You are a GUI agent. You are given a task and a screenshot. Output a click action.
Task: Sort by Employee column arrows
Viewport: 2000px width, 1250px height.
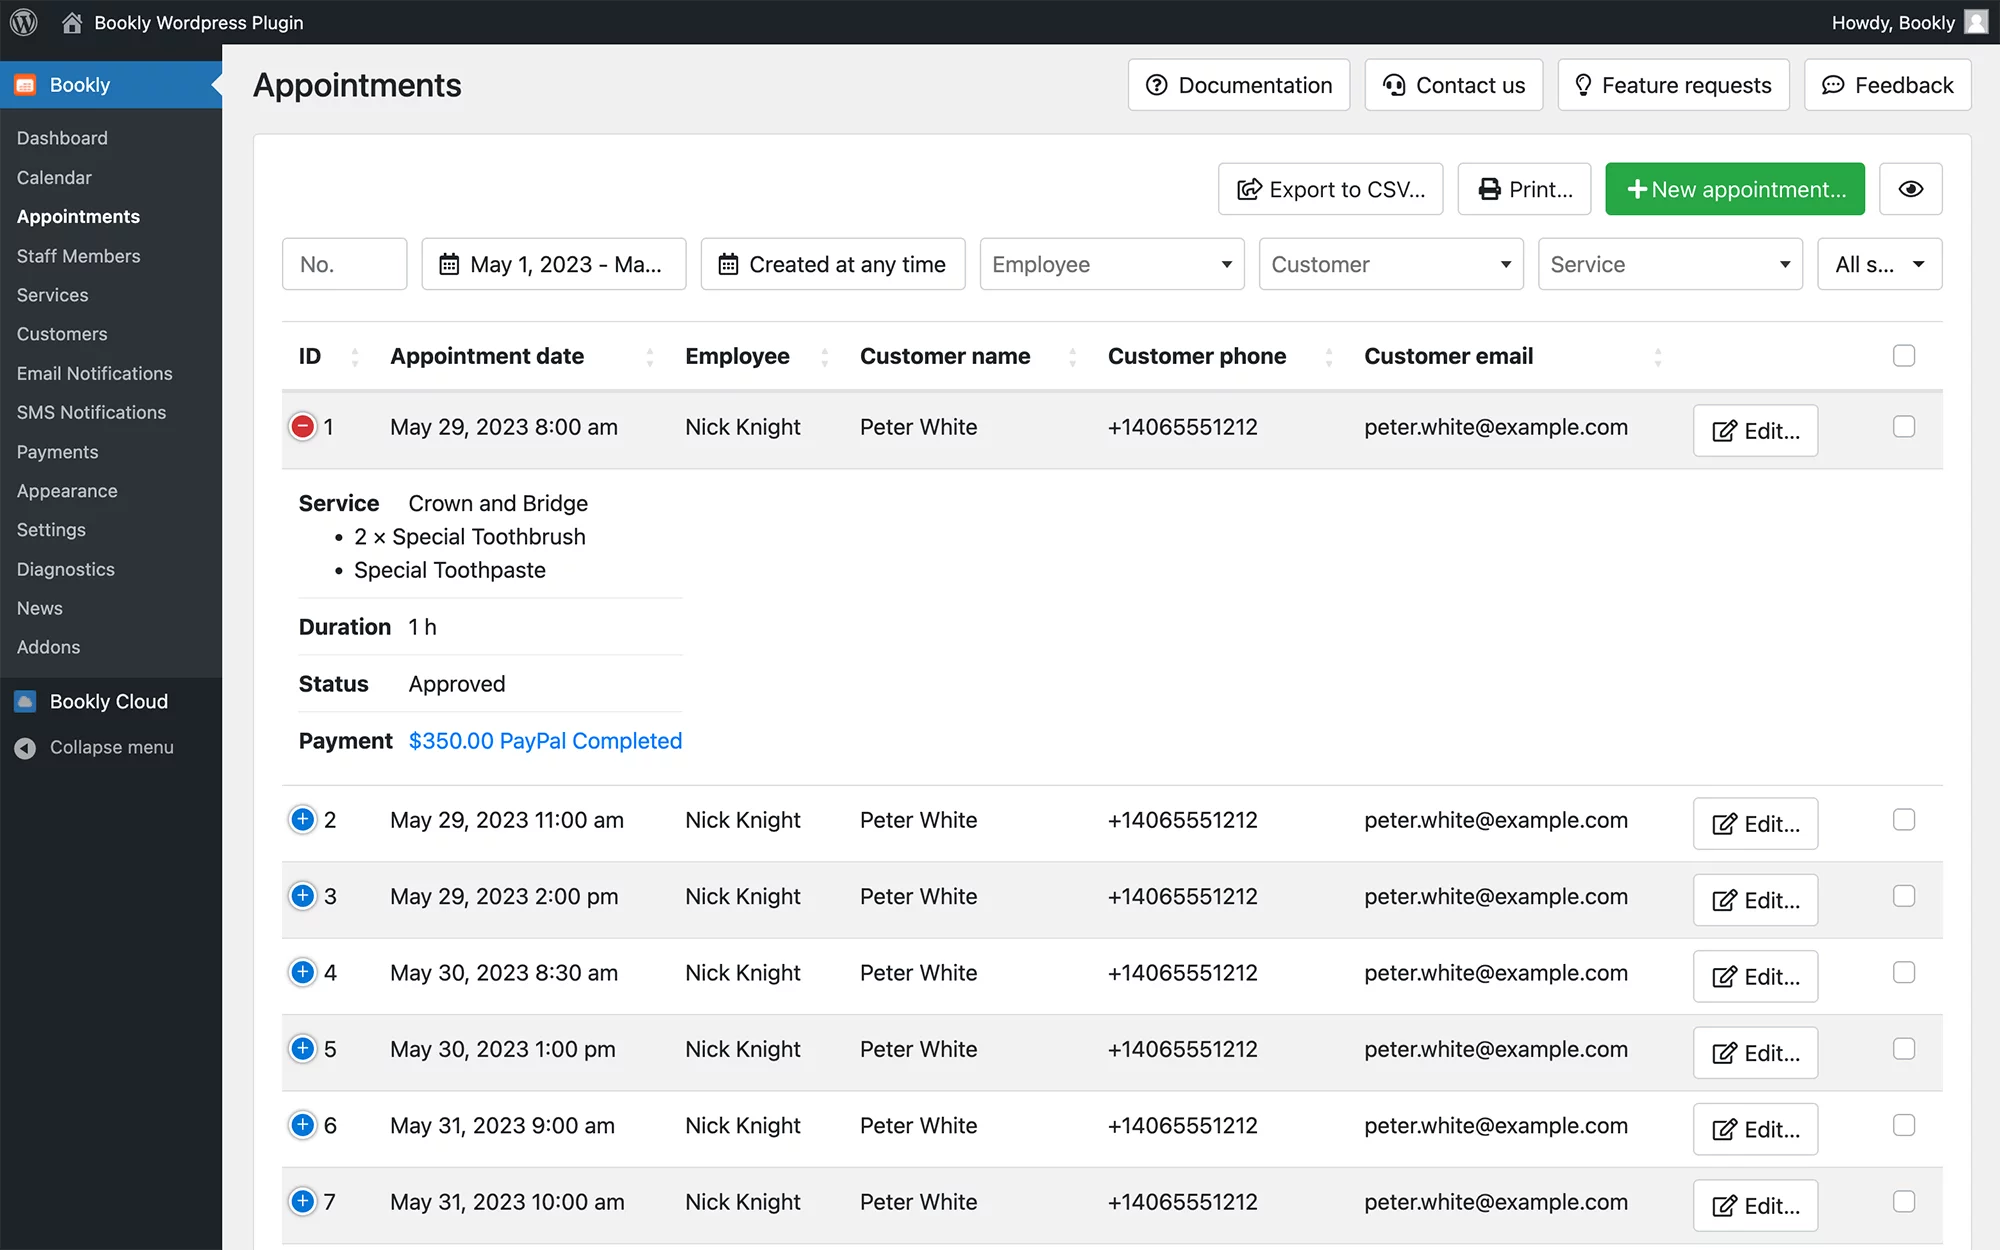coord(824,356)
